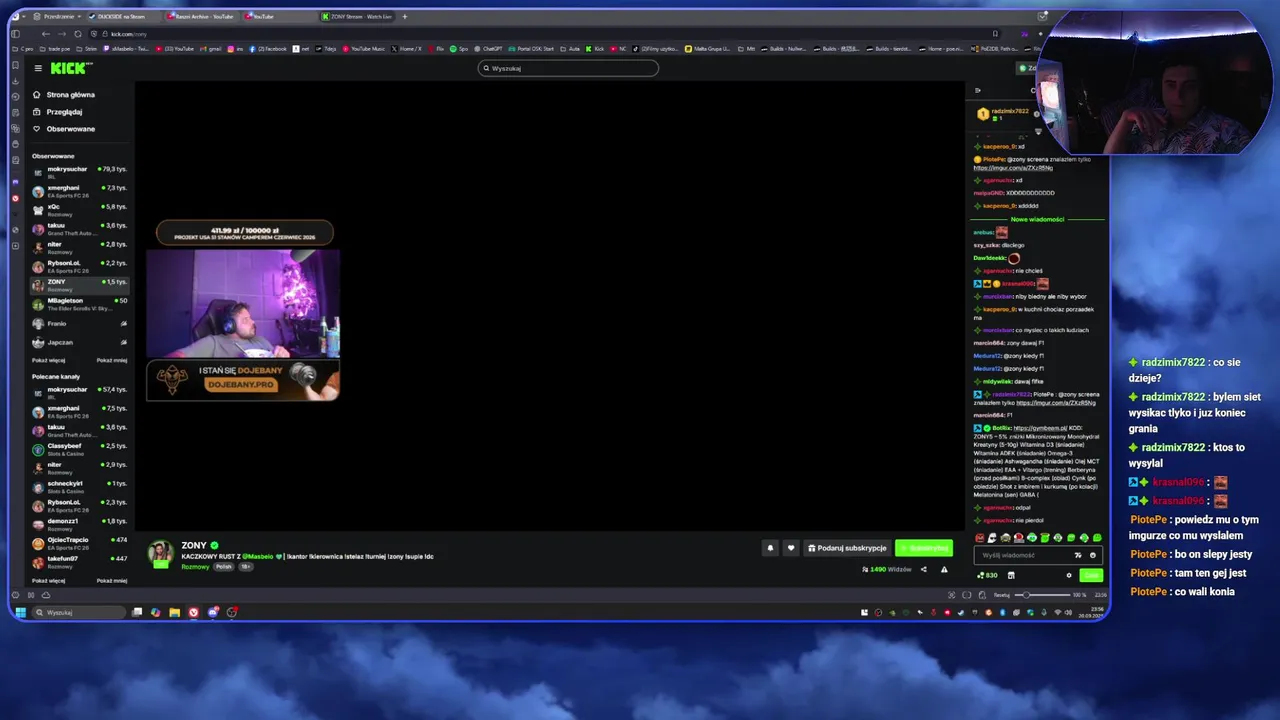Adjust browser zoom slider
The width and height of the screenshot is (1280, 720).
pos(1042,595)
